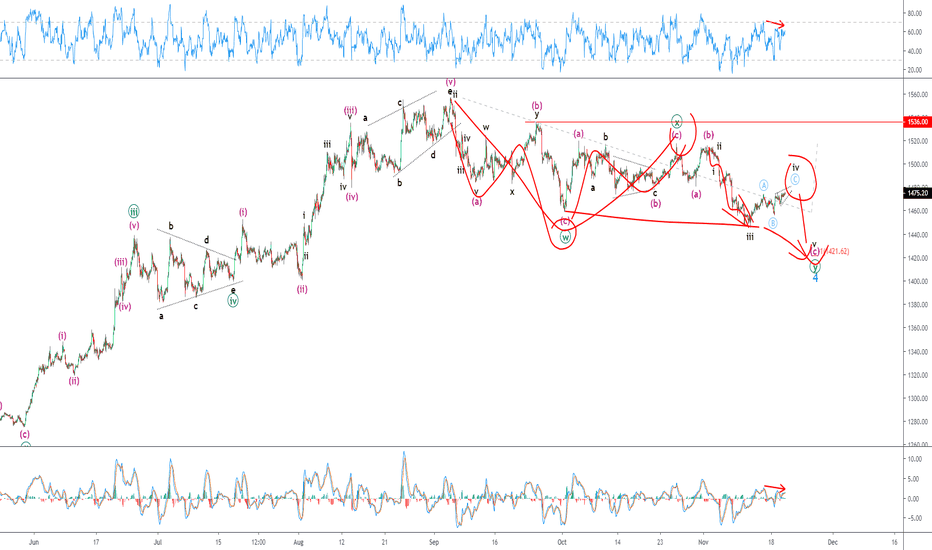Click 10.00 on the lower oscillator scale
Screen dimensions: 932x550
point(915,459)
